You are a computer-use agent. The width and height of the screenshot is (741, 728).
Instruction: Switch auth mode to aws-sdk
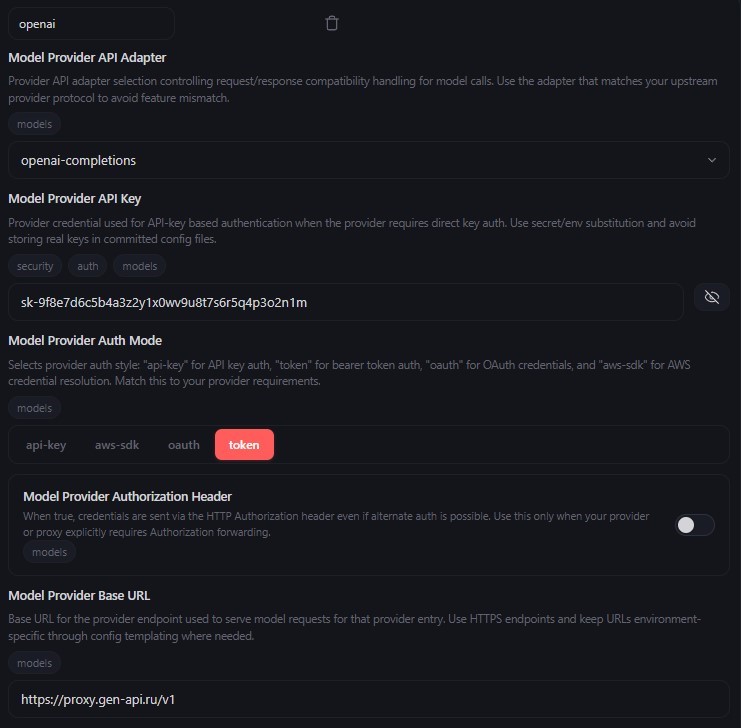(117, 445)
